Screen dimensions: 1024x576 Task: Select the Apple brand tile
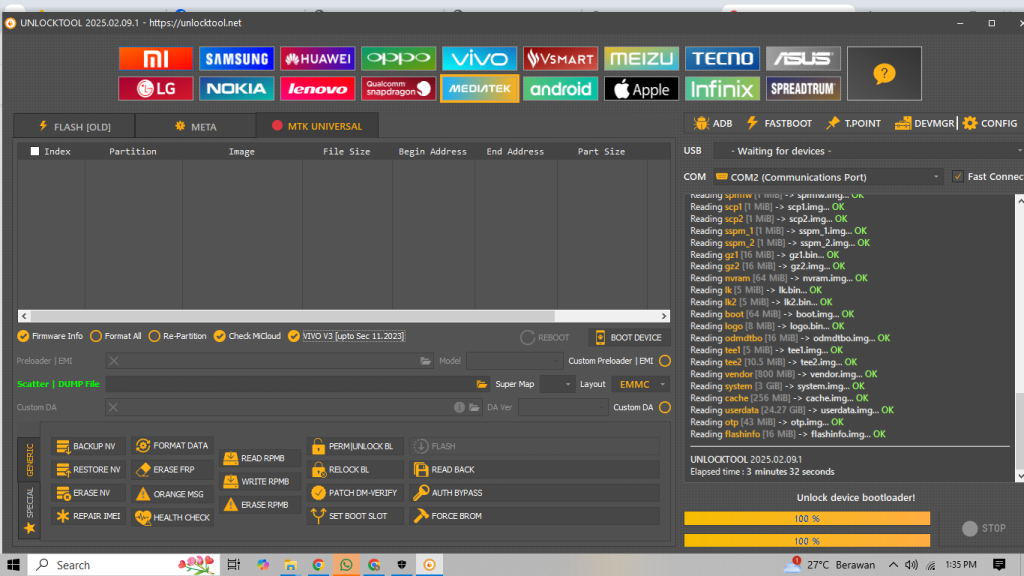641,89
